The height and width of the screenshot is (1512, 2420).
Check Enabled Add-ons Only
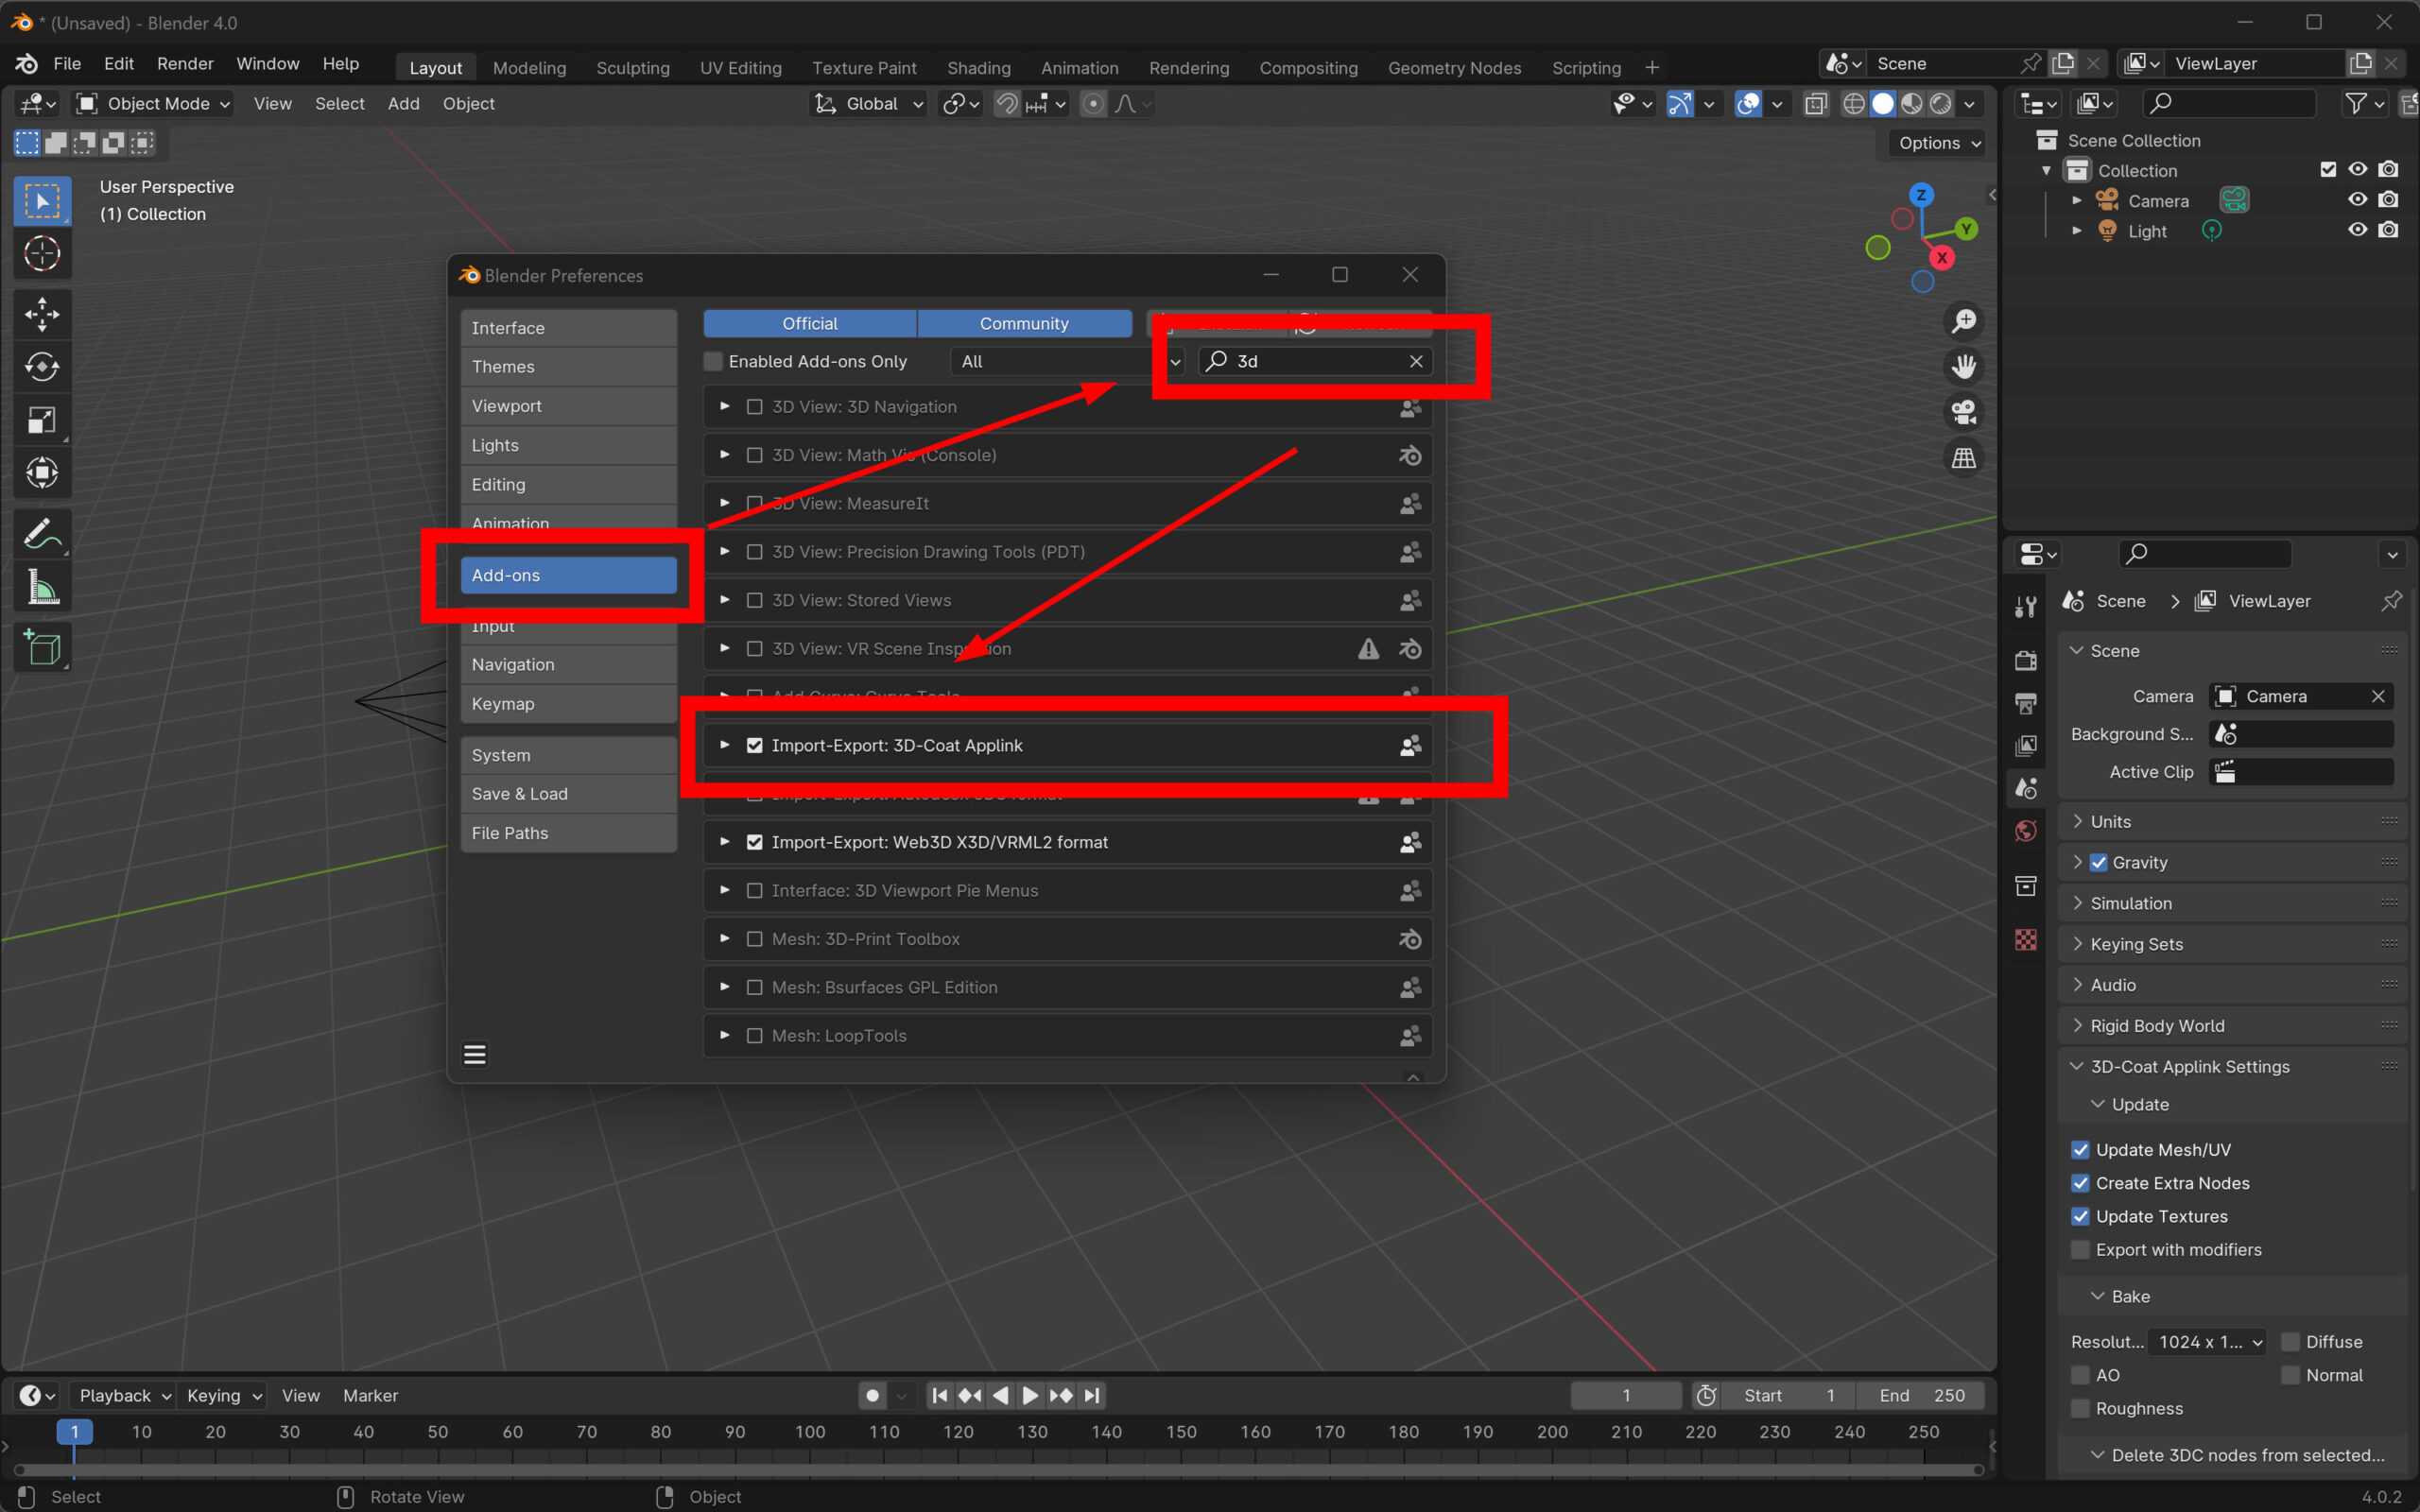[713, 361]
